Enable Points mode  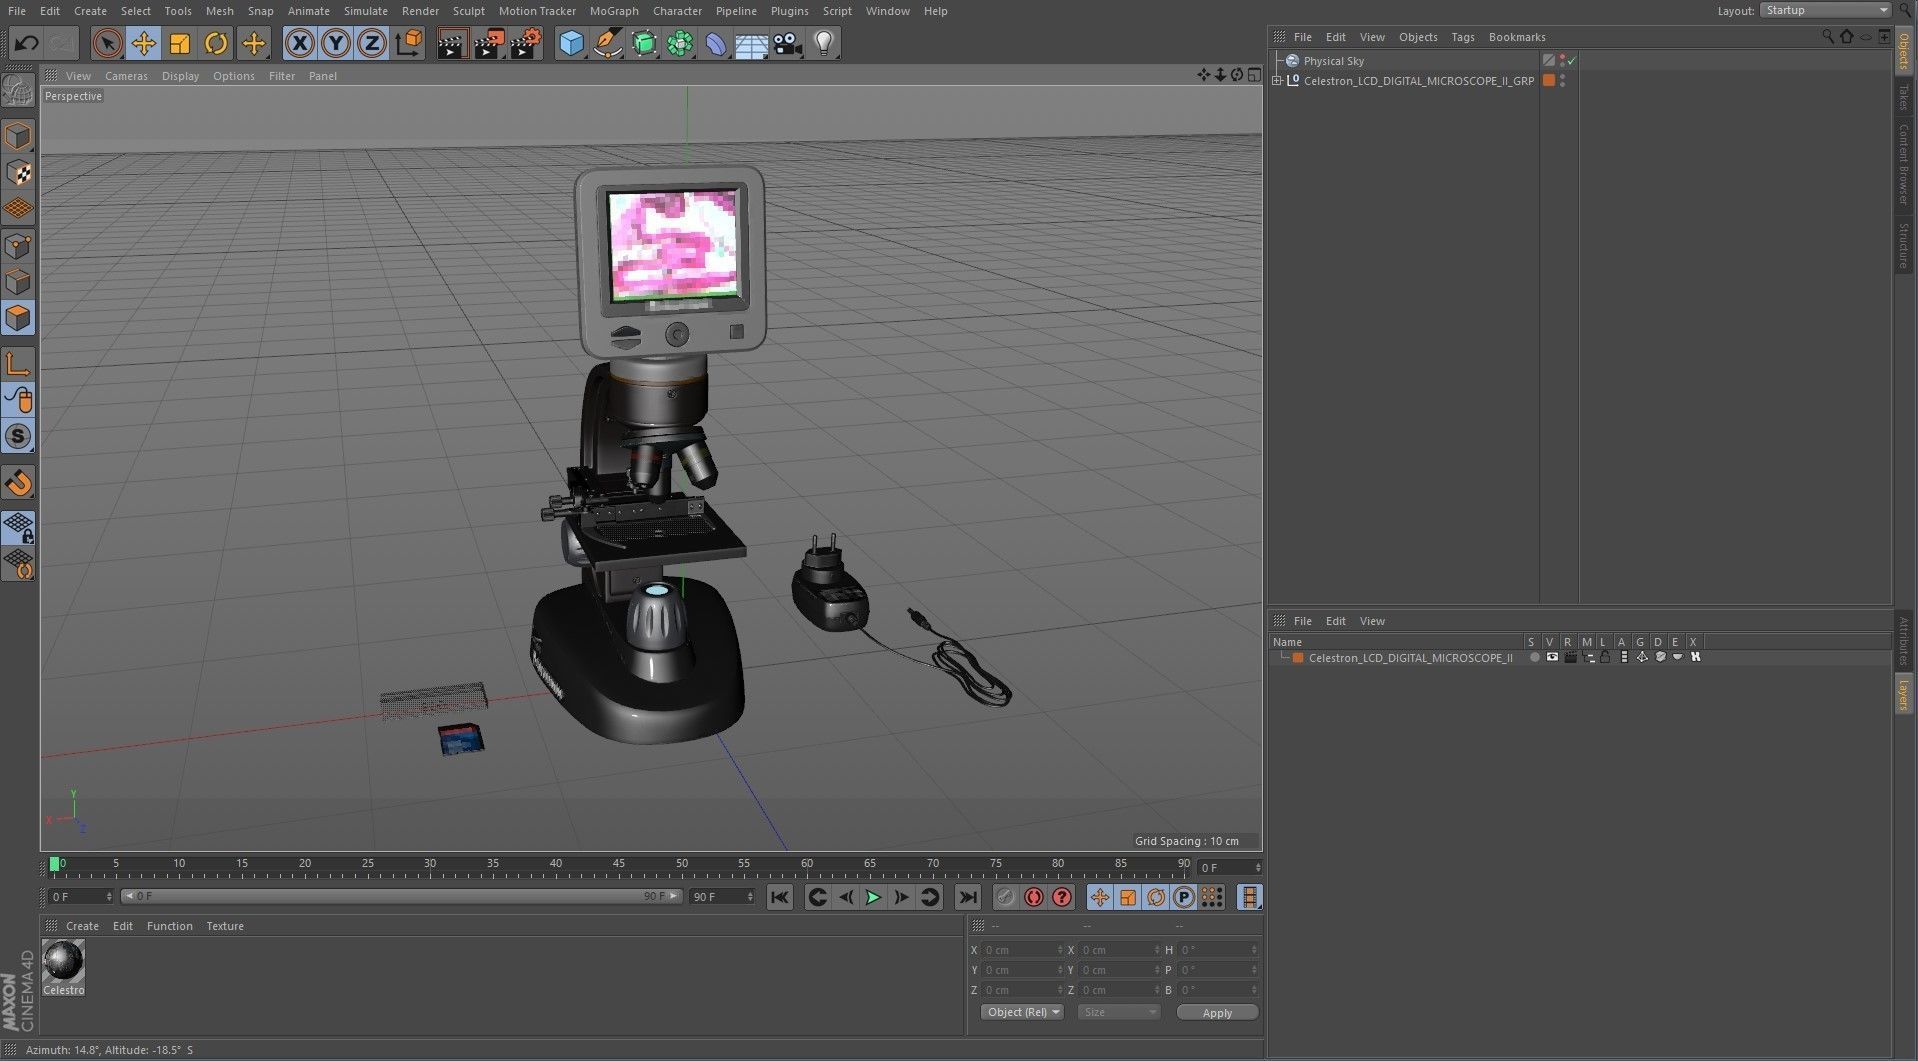18,246
